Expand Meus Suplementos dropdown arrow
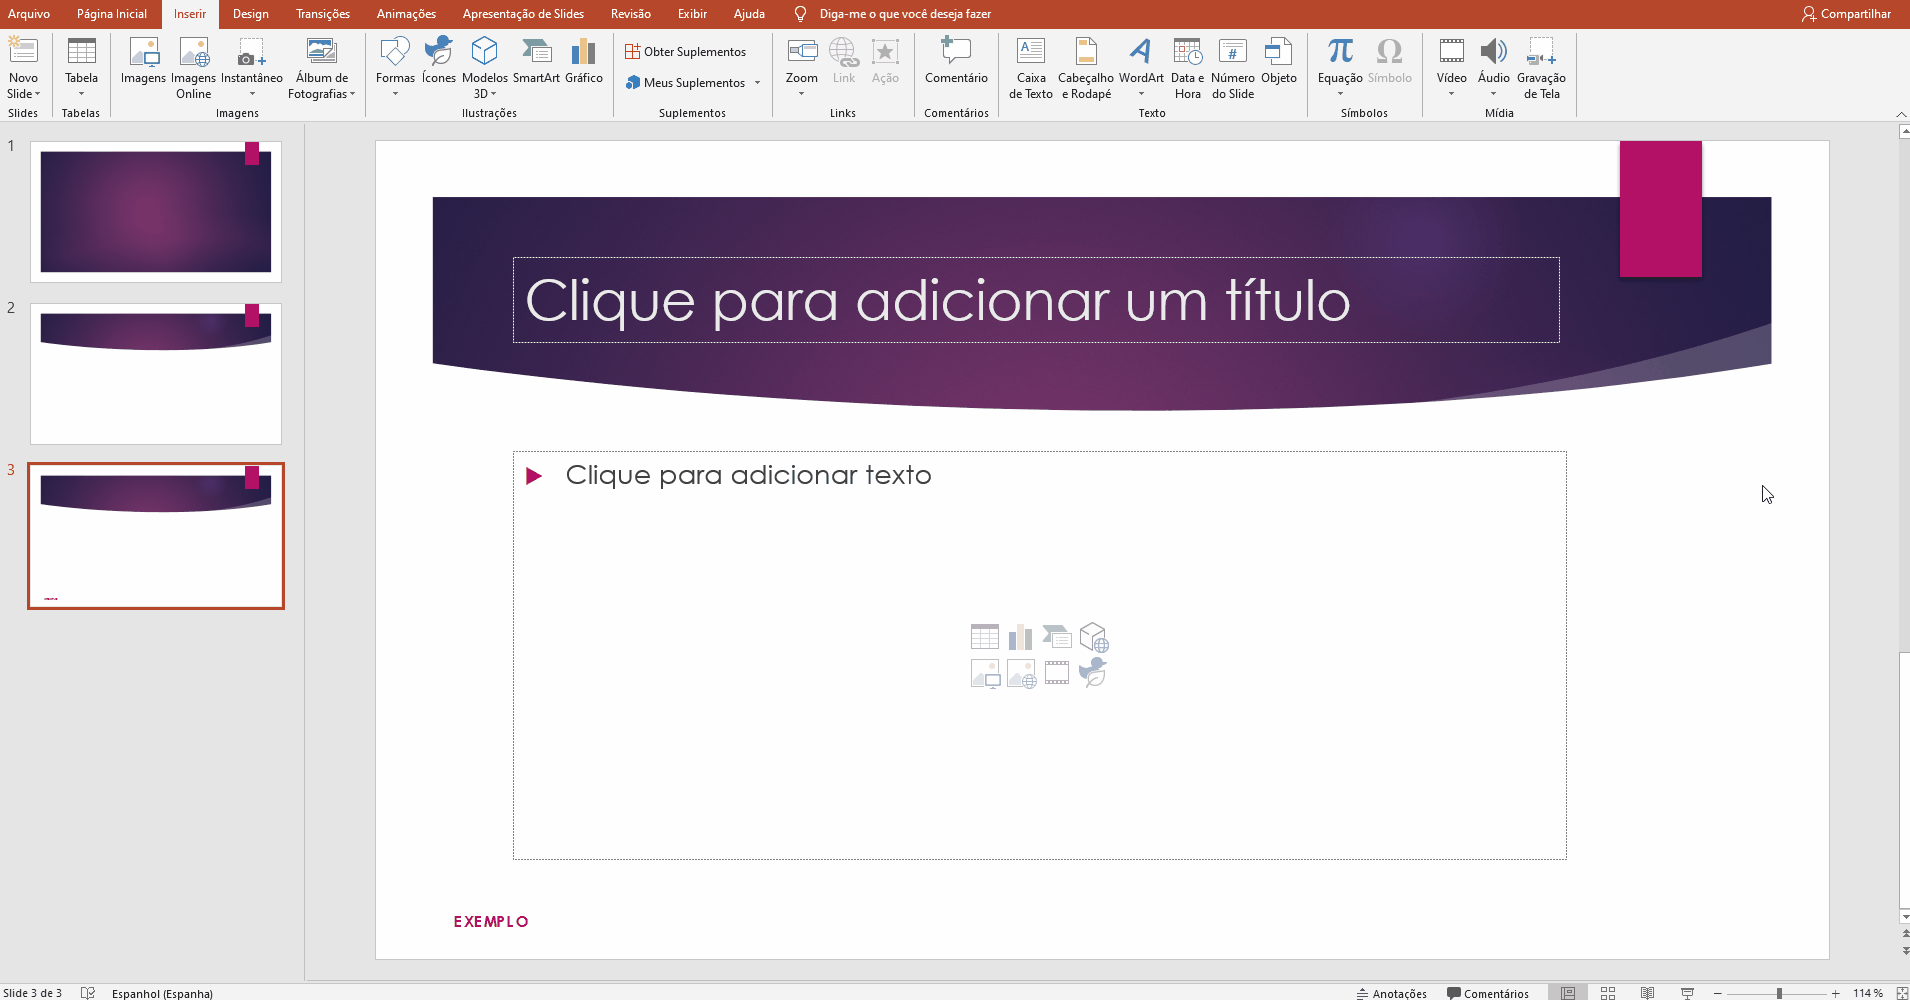This screenshot has height=1000, width=1910. tap(757, 83)
